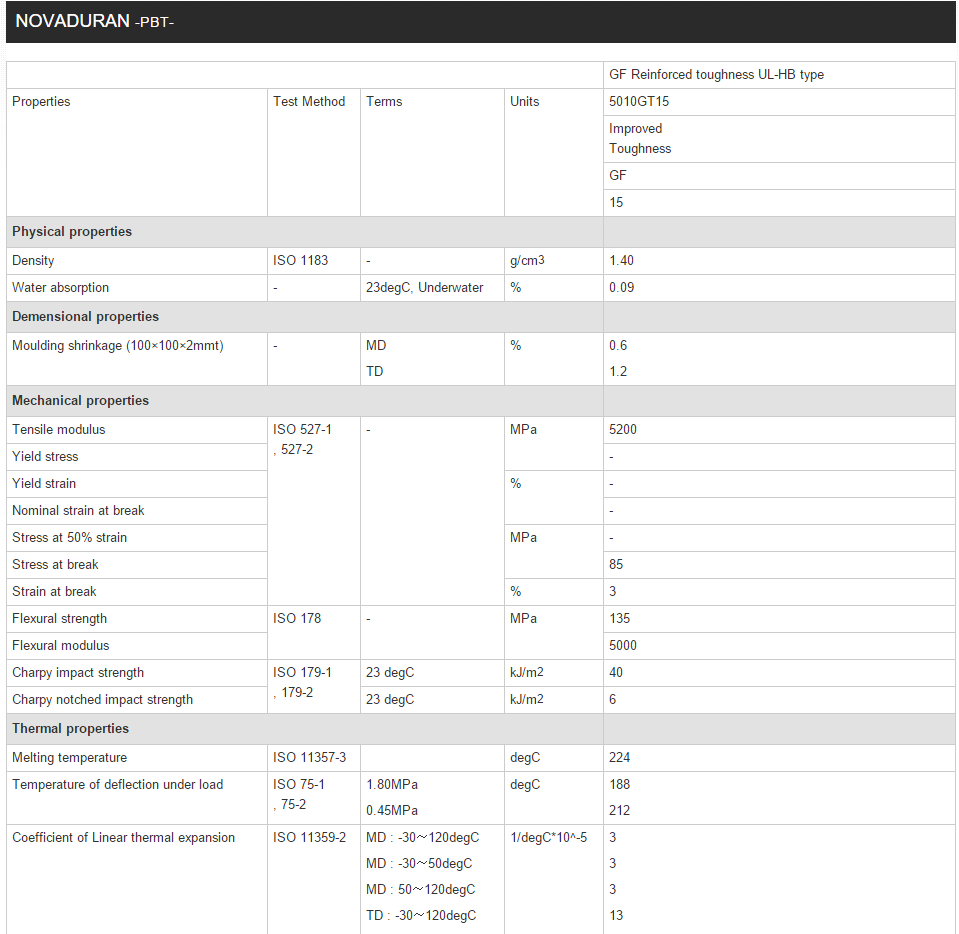Image resolution: width=959 pixels, height=934 pixels.
Task: Select the Water absorption row label
Action: coord(60,288)
